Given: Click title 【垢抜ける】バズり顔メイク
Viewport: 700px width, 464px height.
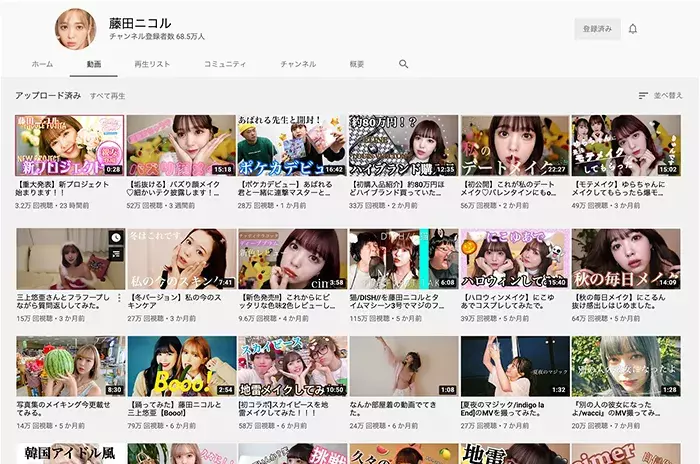Looking at the screenshot, I should [174, 188].
